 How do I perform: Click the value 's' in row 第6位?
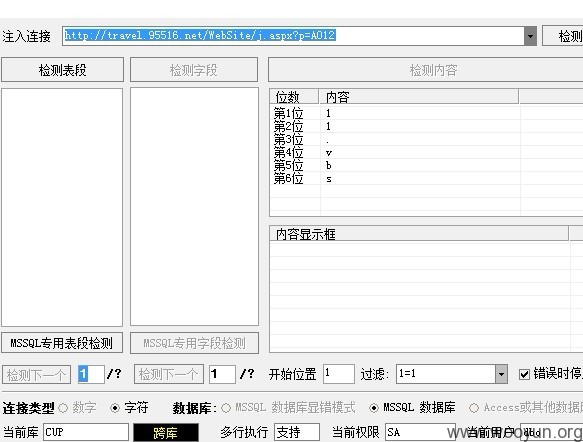click(329, 179)
